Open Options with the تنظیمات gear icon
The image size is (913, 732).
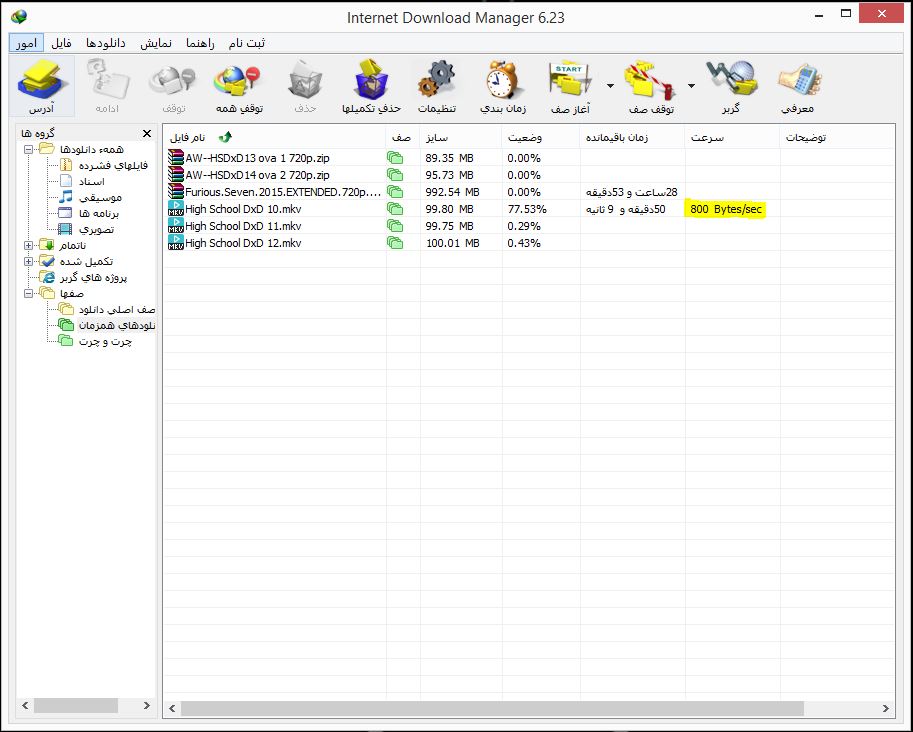(x=437, y=80)
